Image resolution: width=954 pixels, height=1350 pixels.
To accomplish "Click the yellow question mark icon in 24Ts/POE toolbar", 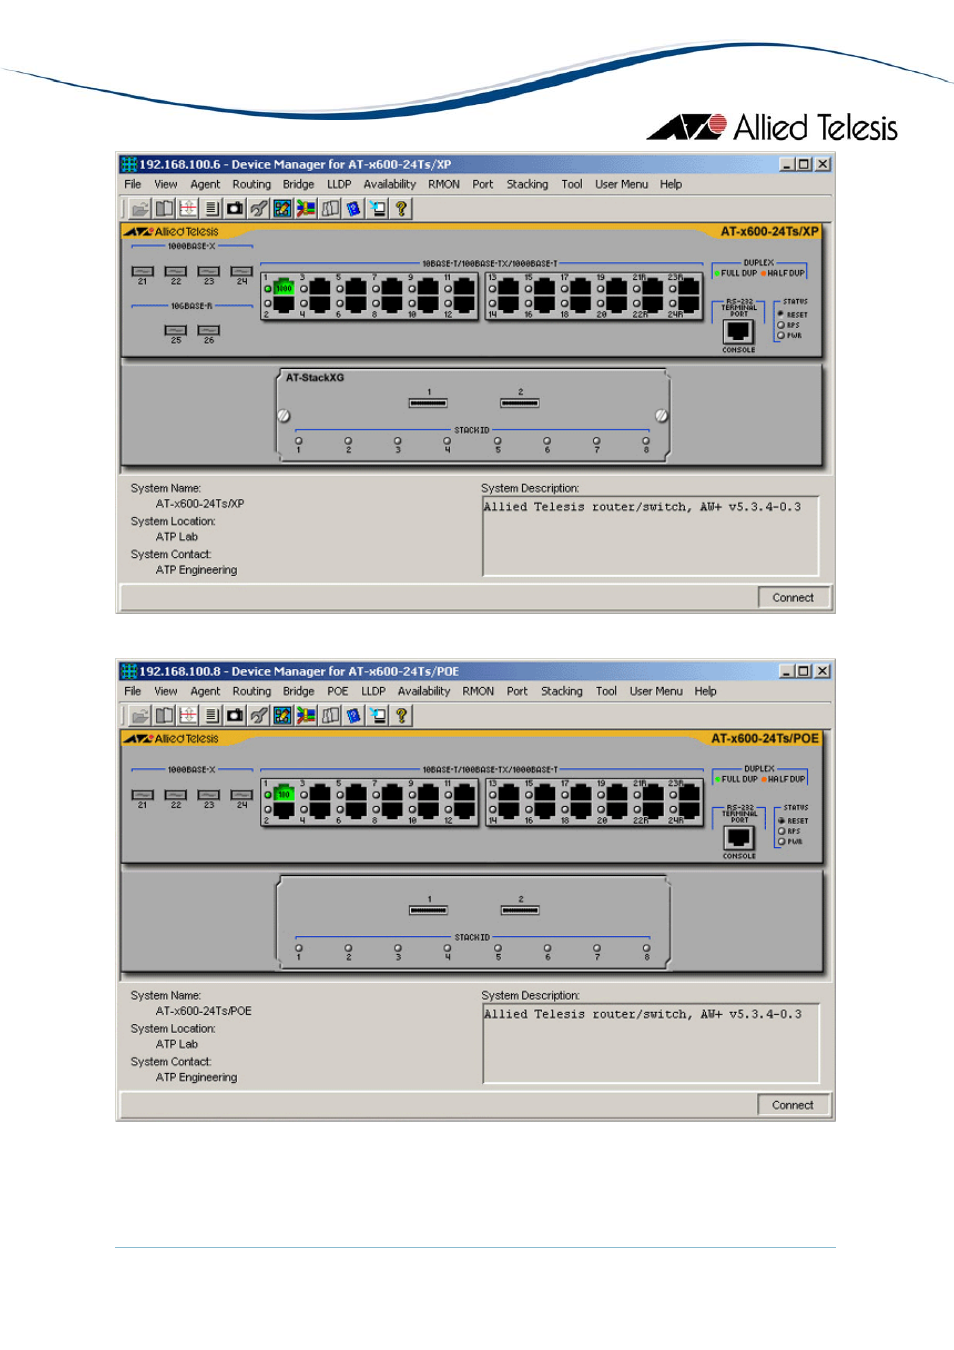I will (x=401, y=715).
